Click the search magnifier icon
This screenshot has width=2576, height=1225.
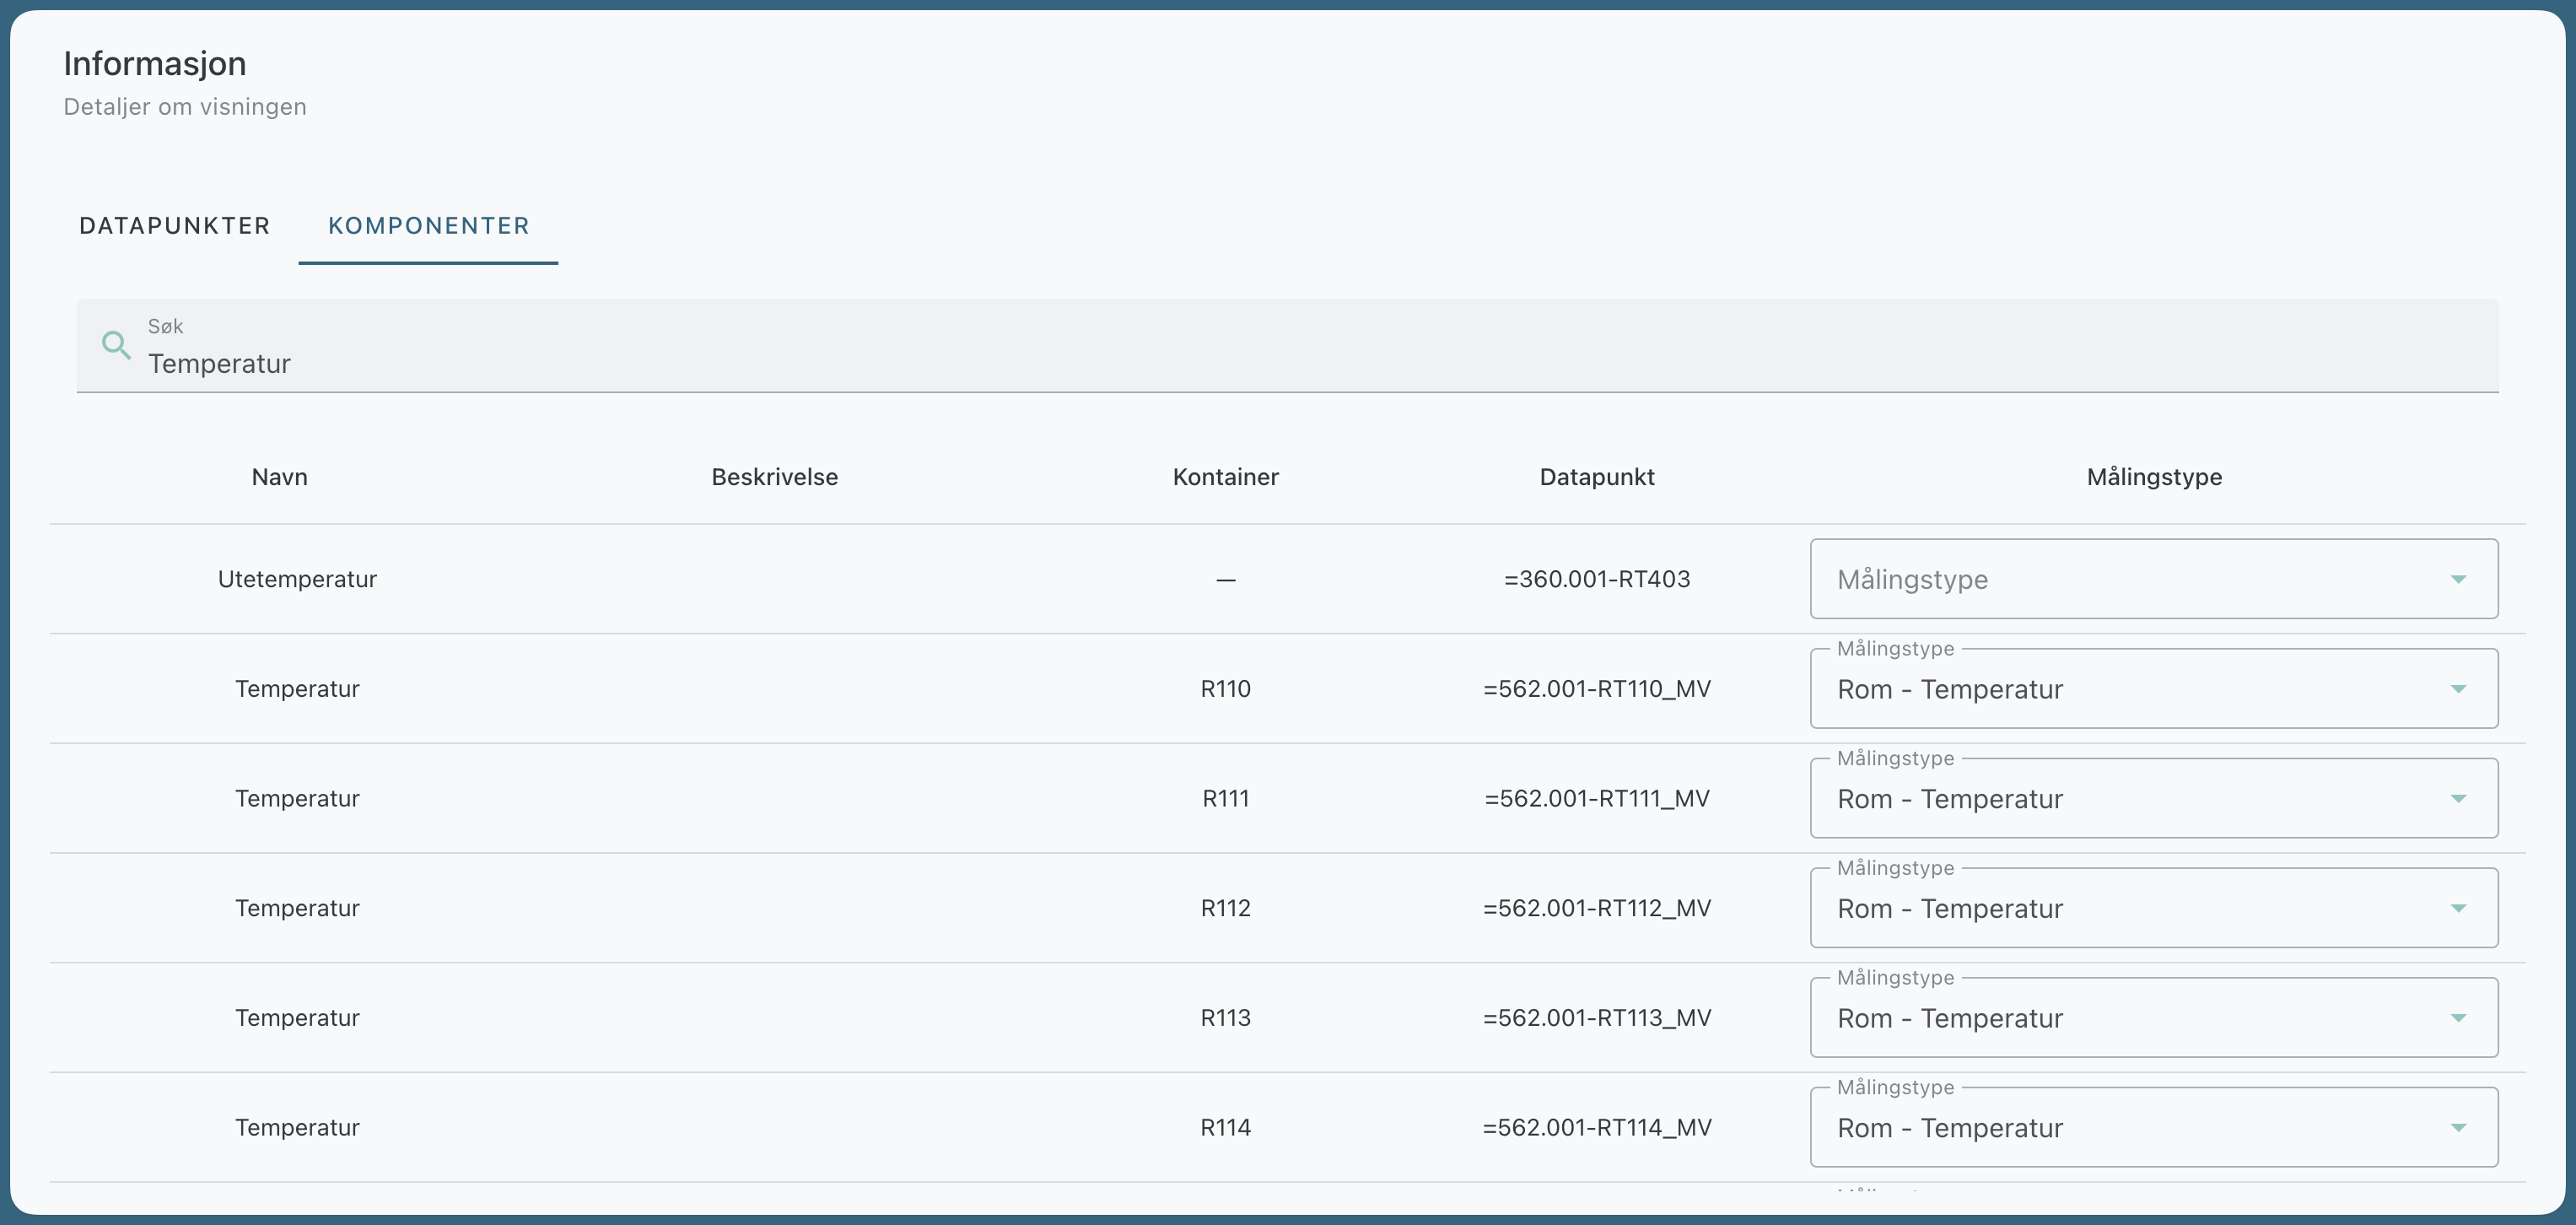click(x=116, y=345)
